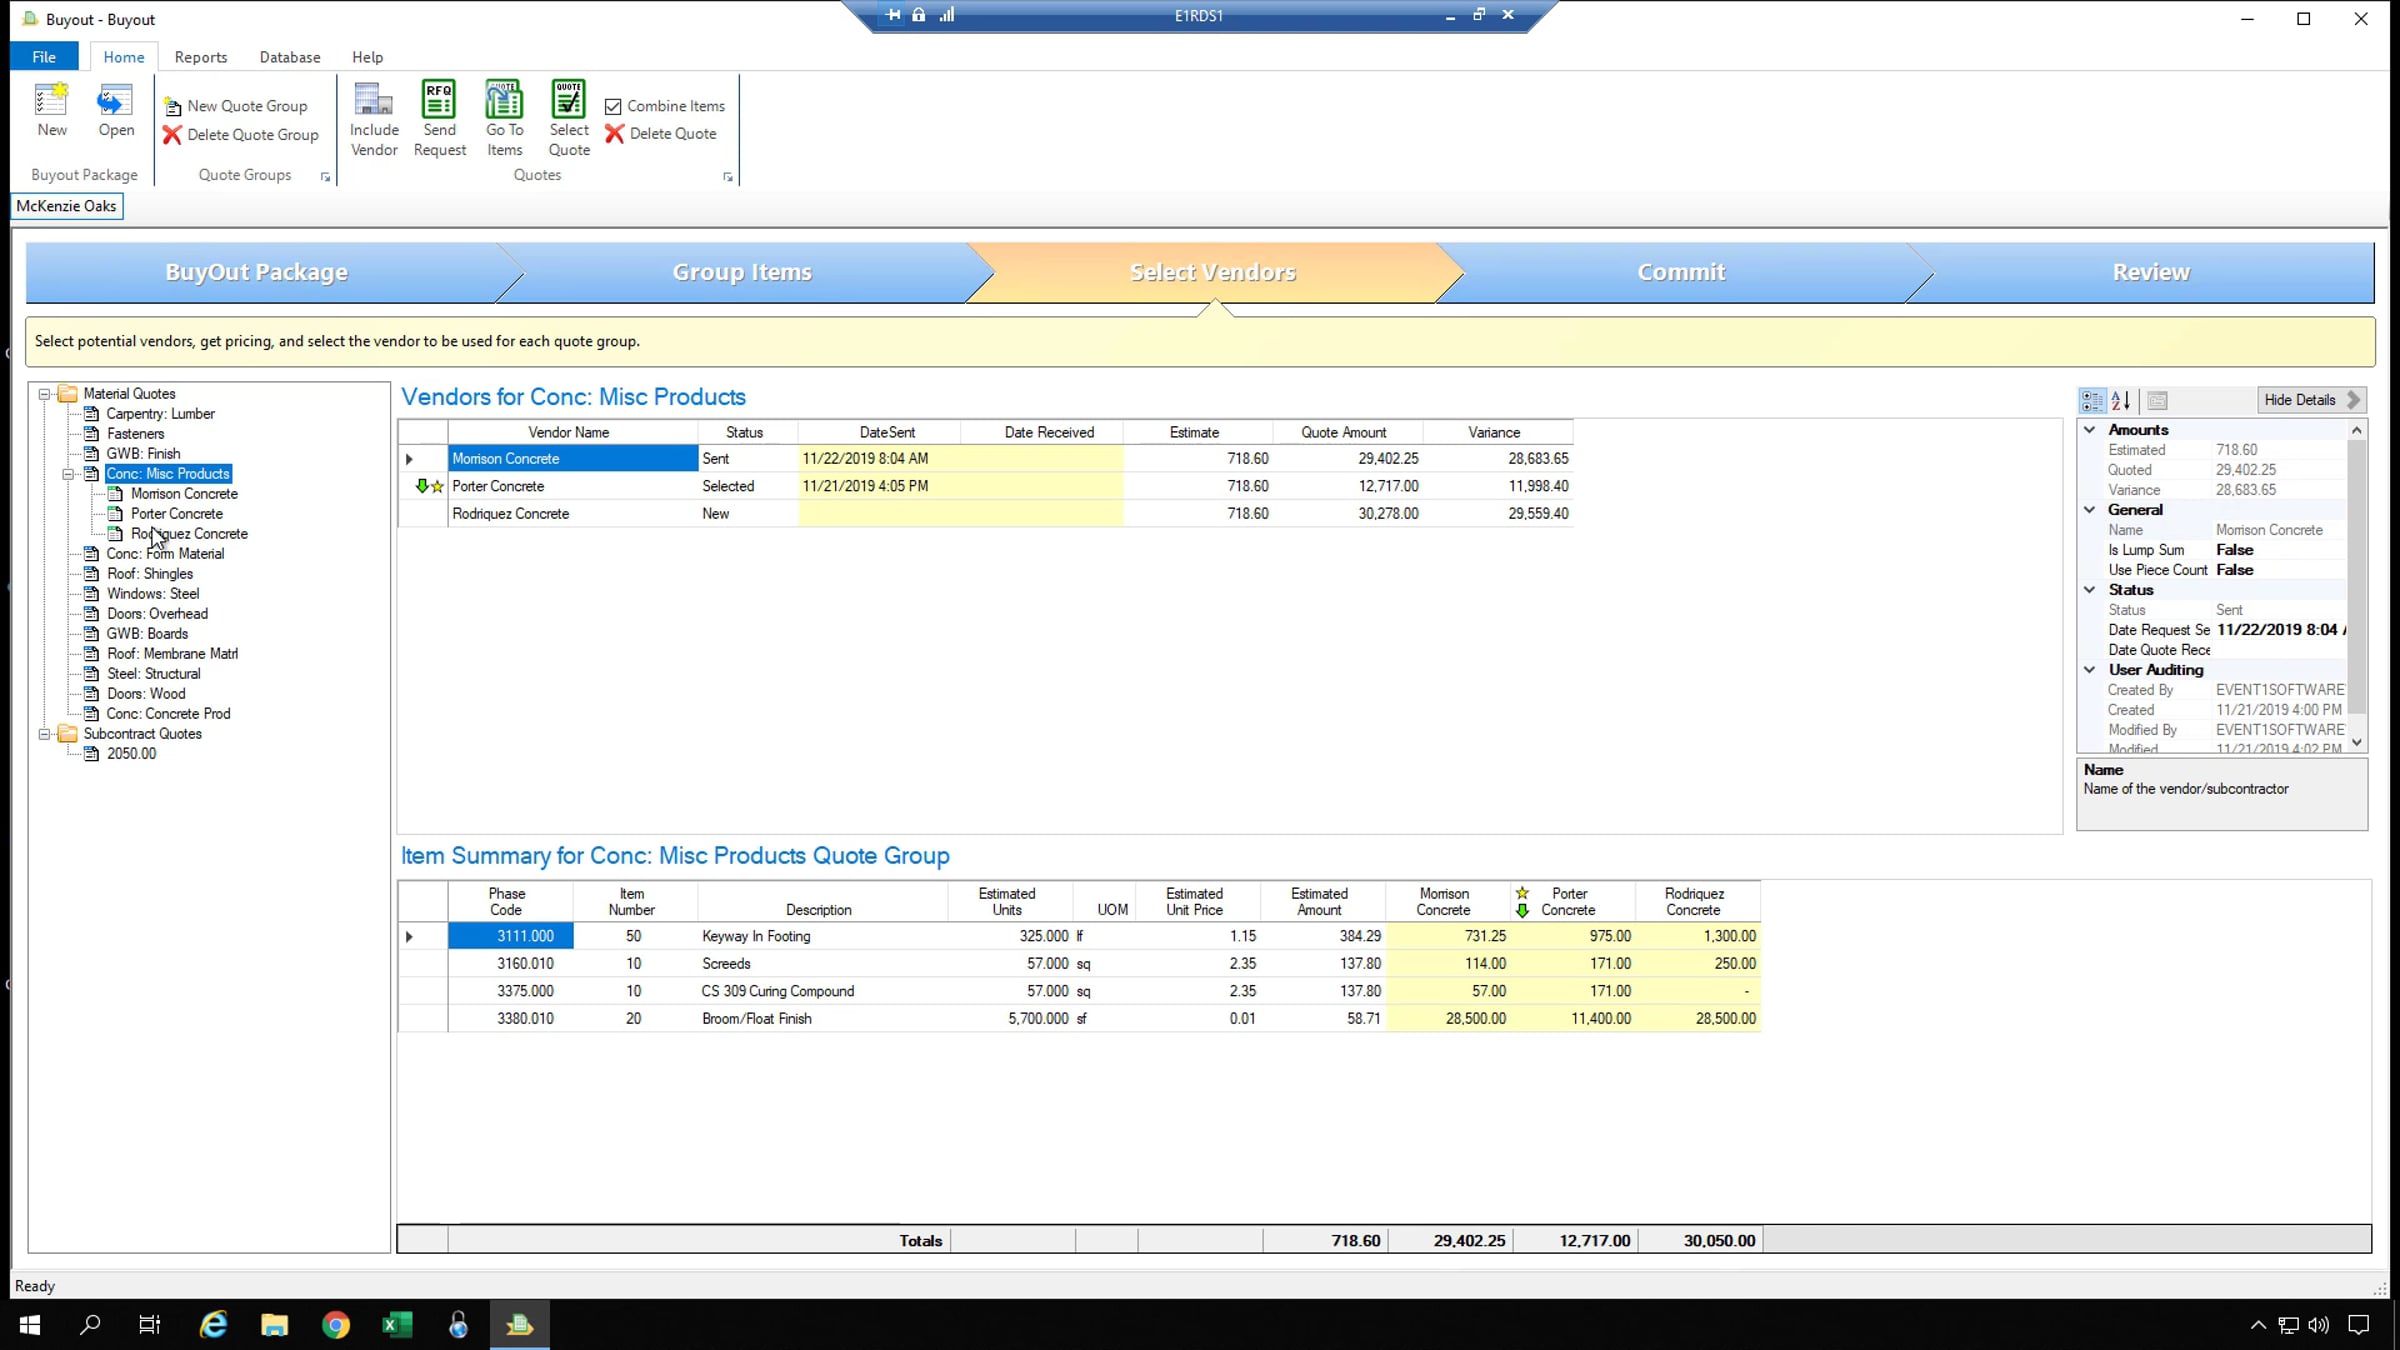2400x1350 pixels.
Task: Click the Delete Quote Group icon
Action: 172,135
